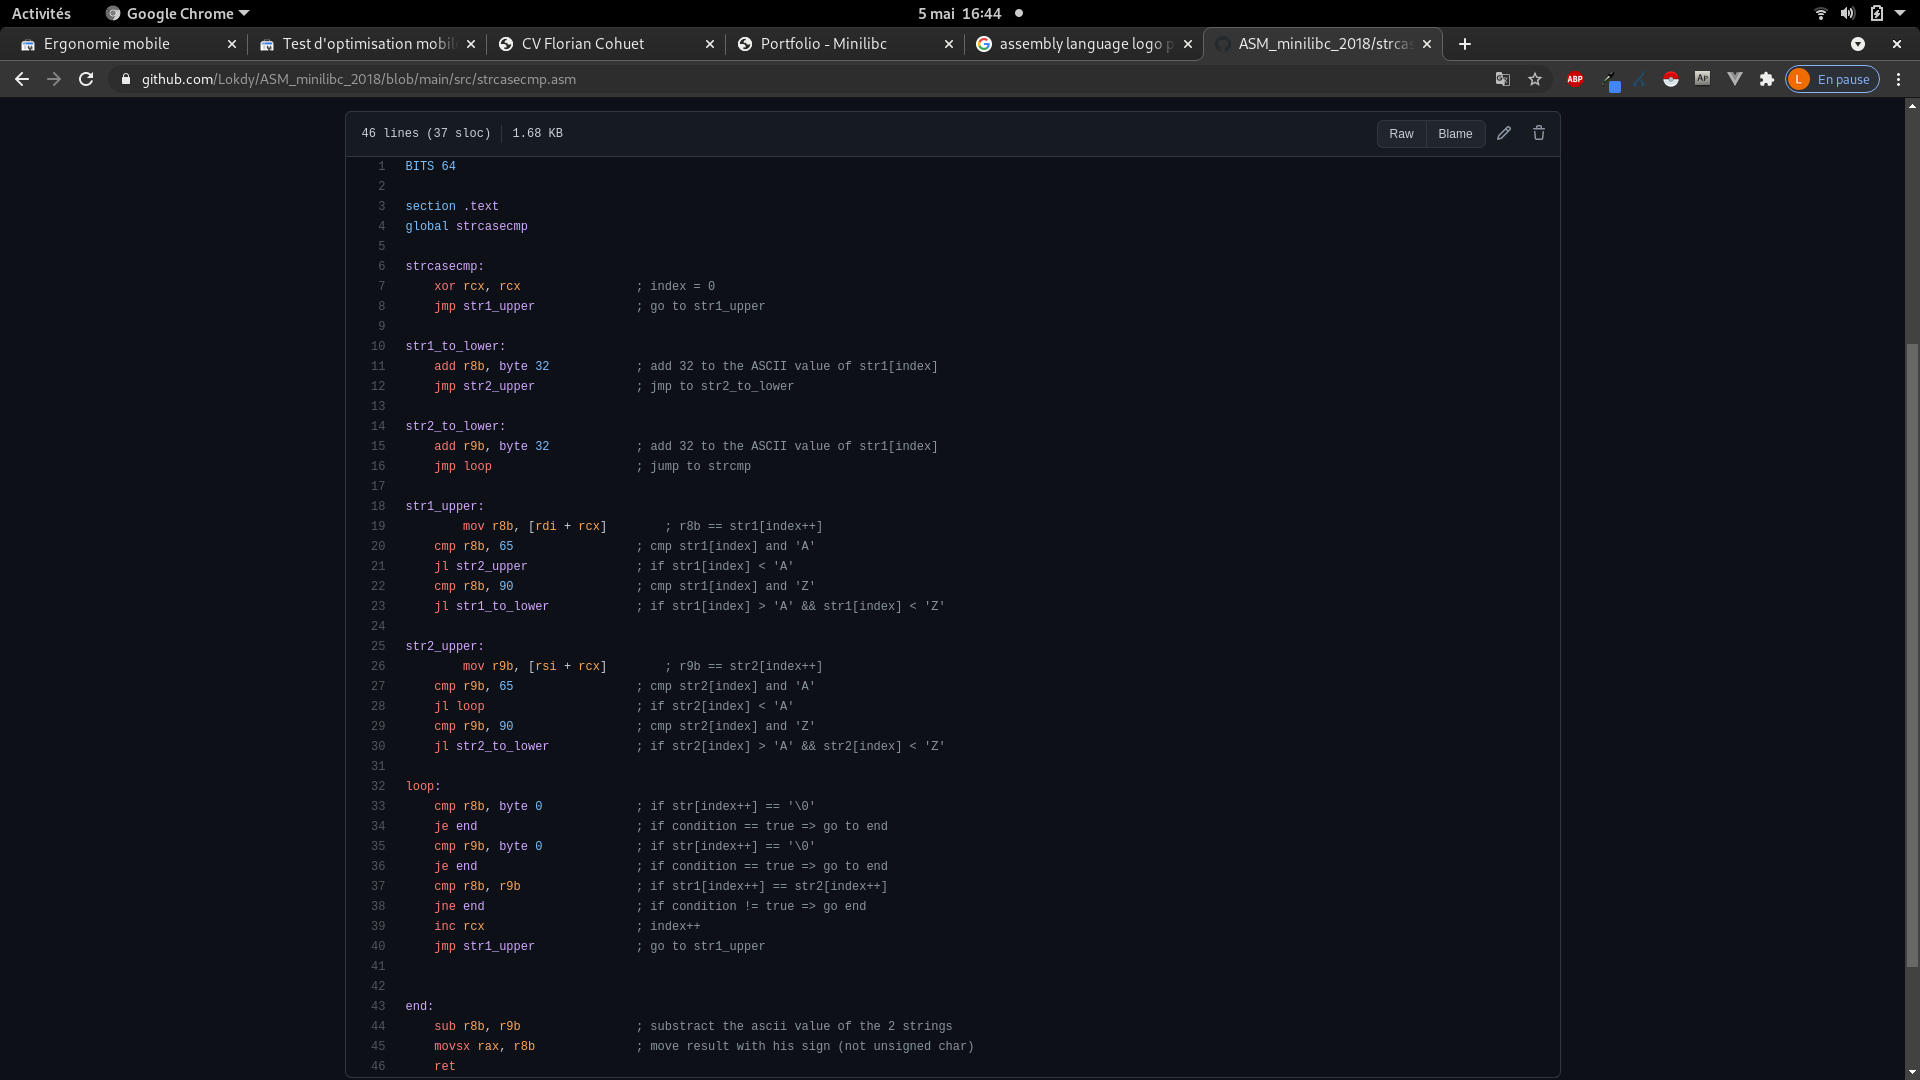Close the CV Florian Cohuet tab
Image resolution: width=1920 pixels, height=1080 pixels.
tap(710, 44)
